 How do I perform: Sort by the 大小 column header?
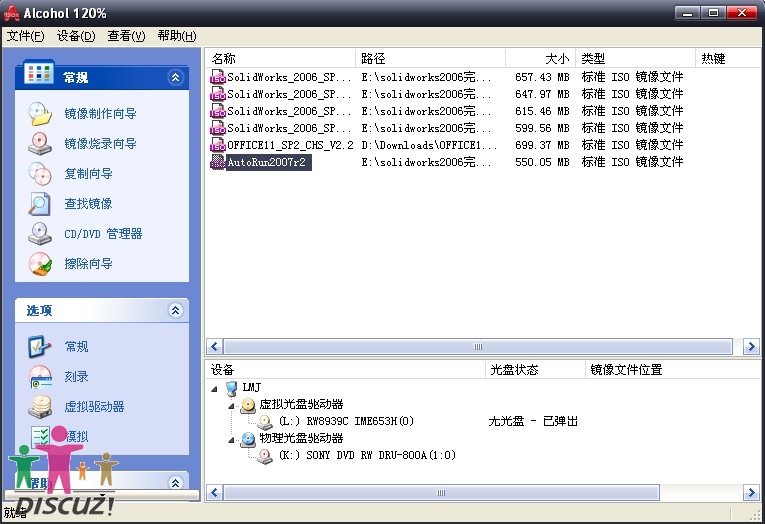(x=541, y=59)
